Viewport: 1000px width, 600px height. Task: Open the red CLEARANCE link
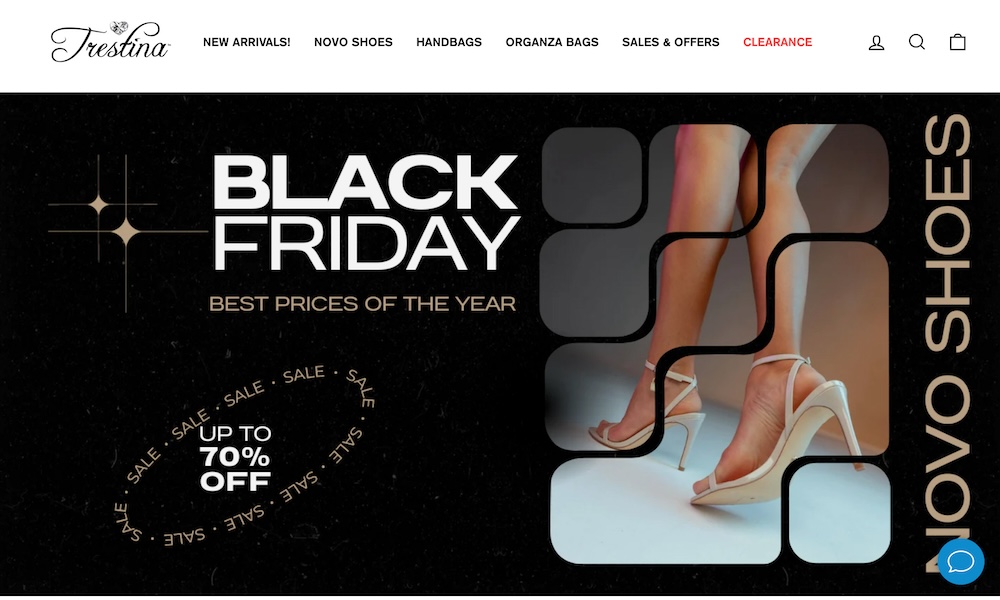(x=777, y=42)
